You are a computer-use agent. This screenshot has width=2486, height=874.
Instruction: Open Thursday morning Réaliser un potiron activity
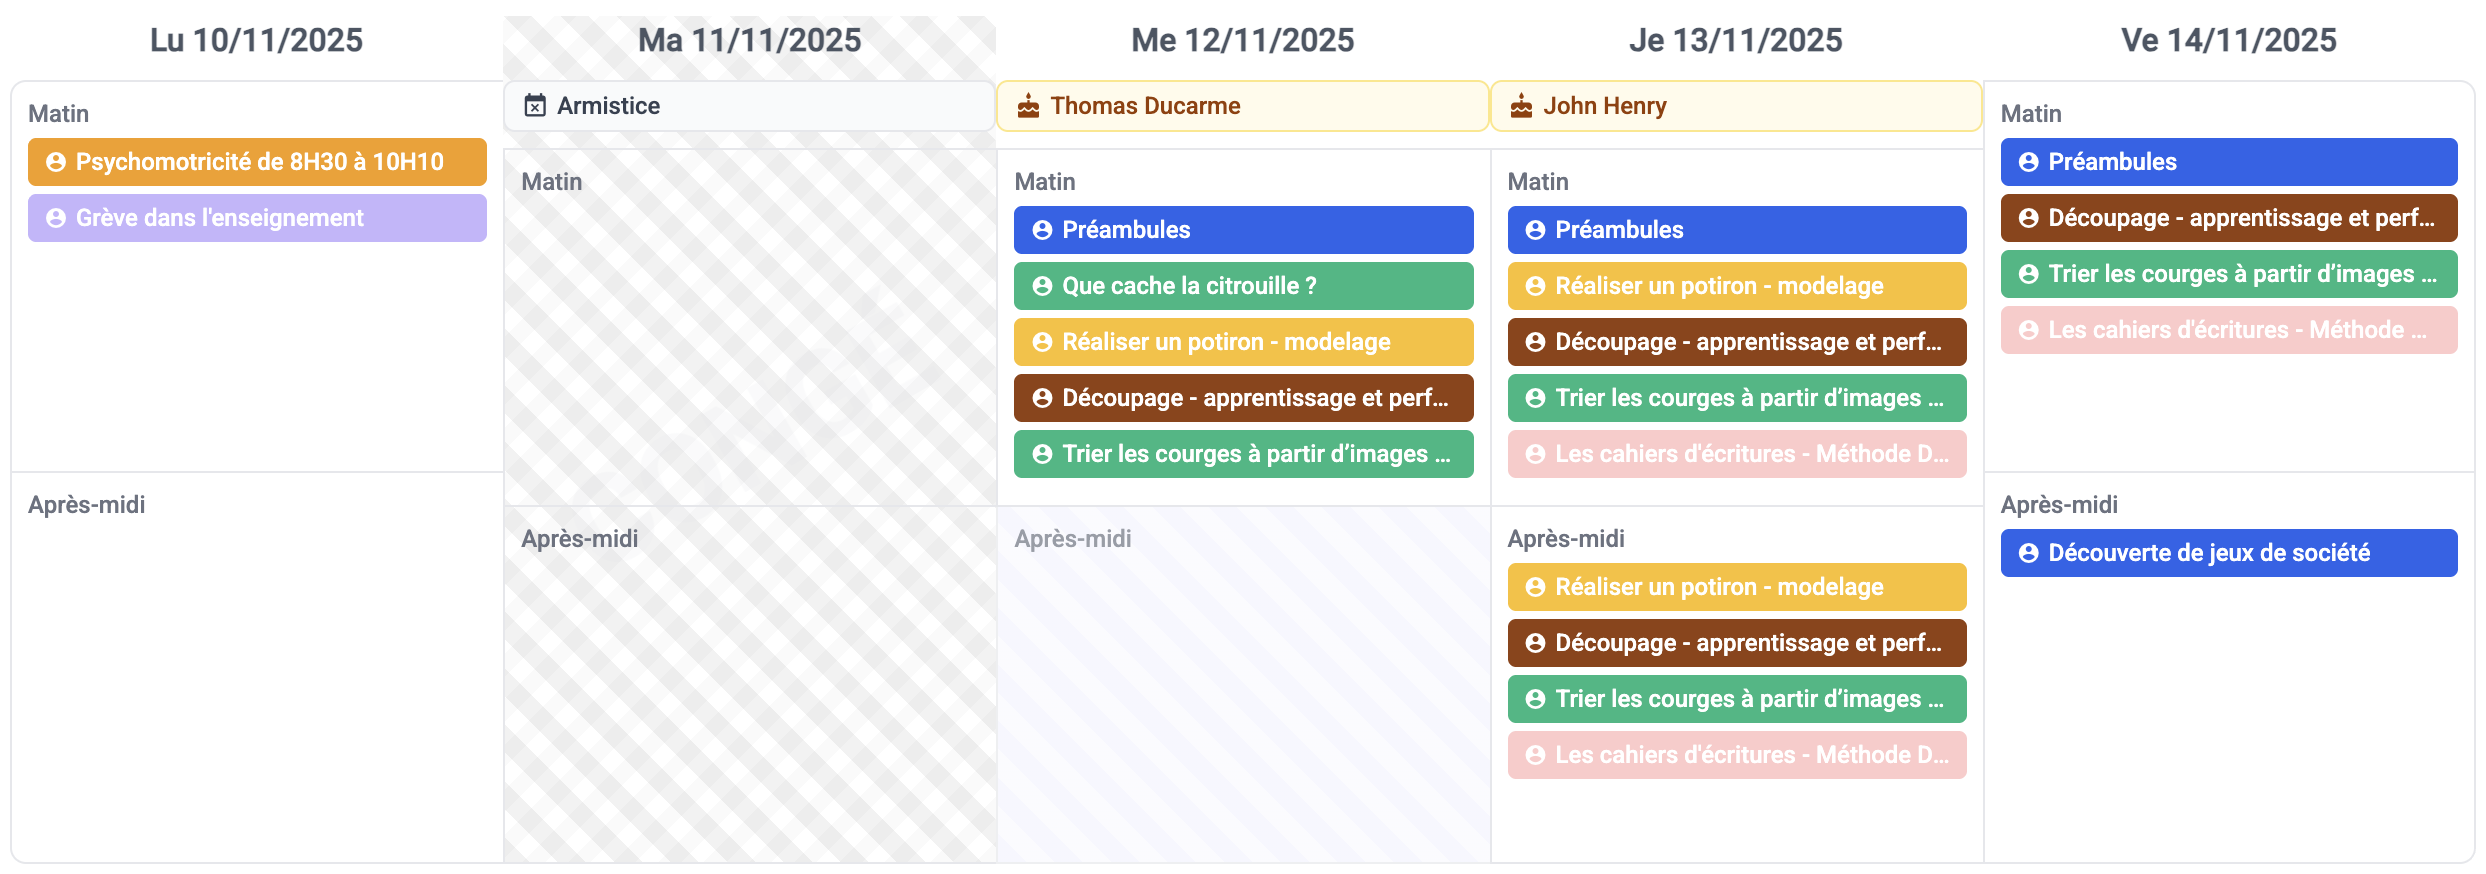coord(1736,286)
